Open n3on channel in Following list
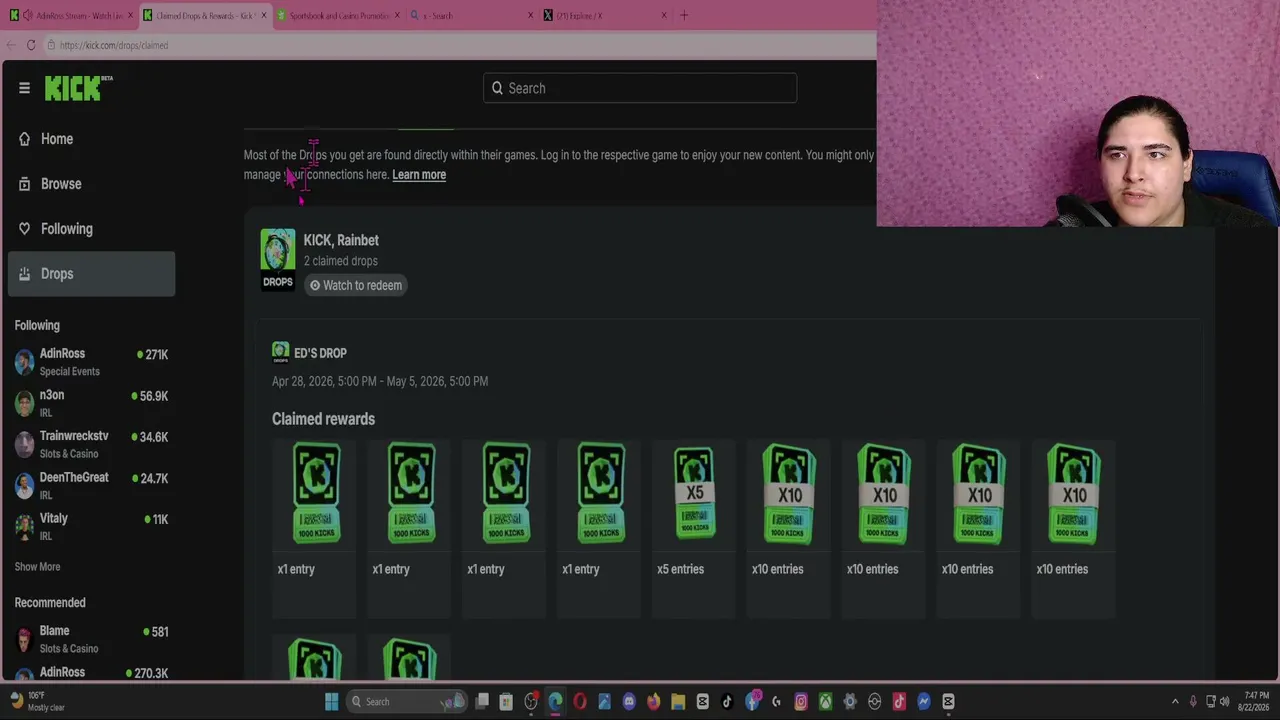Viewport: 1280px width, 720px height. [91, 403]
